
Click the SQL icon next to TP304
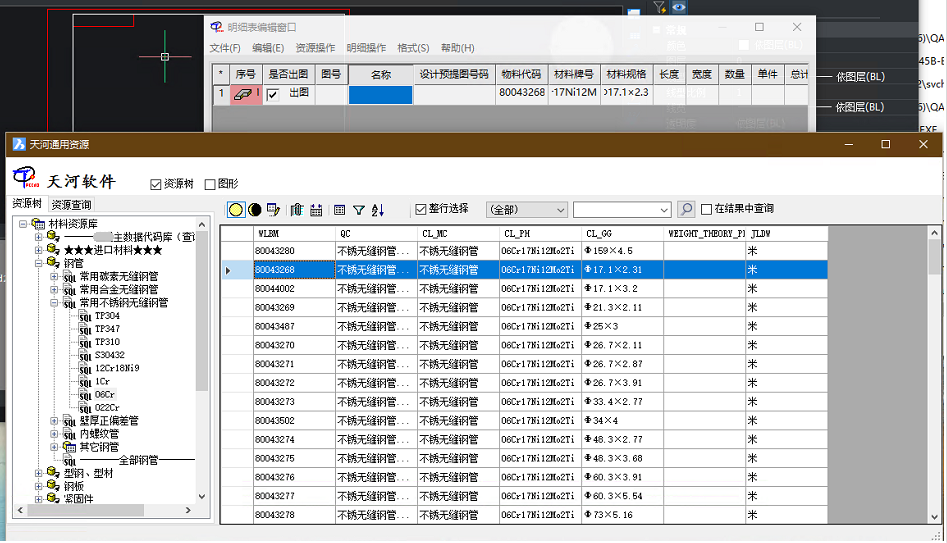[x=85, y=316]
